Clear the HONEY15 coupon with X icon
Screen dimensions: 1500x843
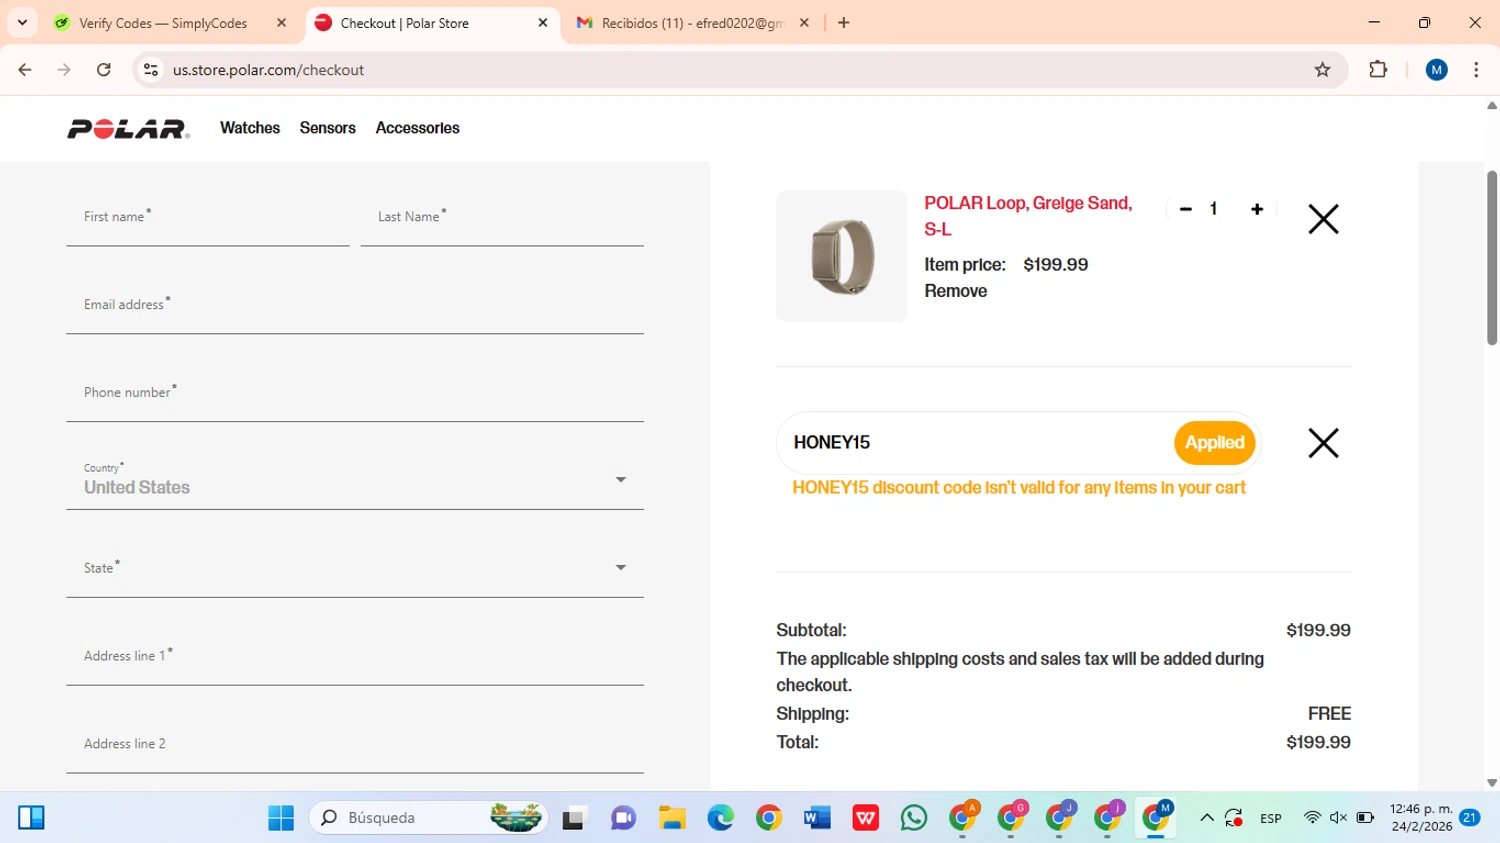[x=1323, y=443]
